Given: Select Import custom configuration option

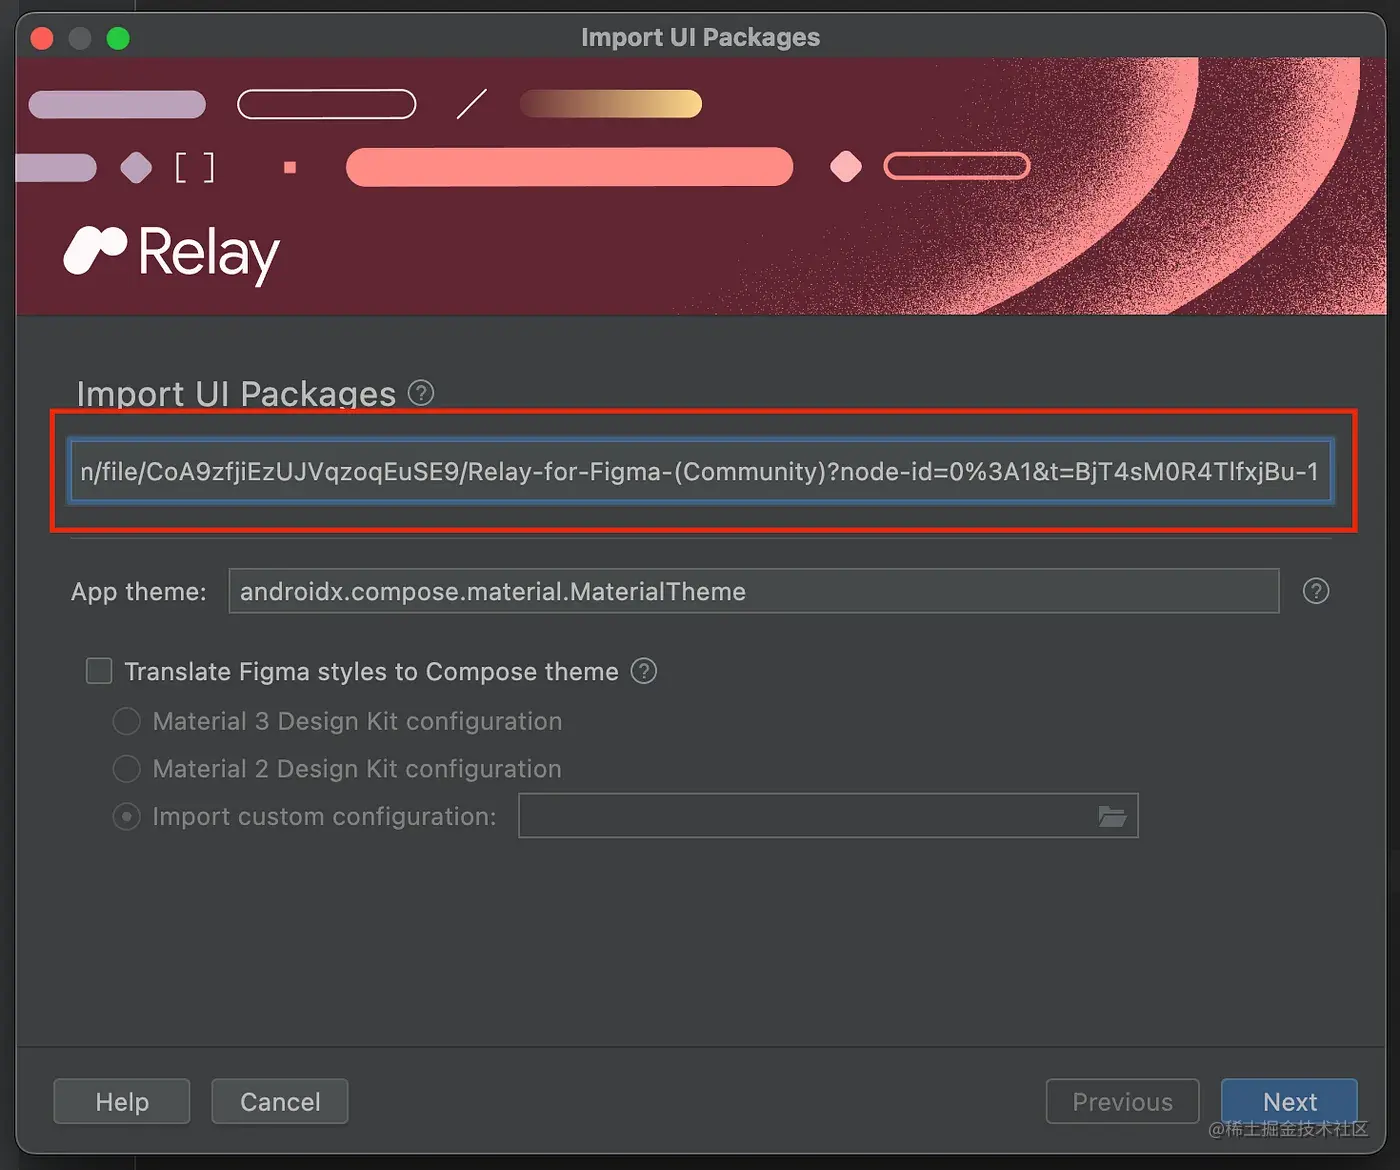Looking at the screenshot, I should [x=126, y=816].
